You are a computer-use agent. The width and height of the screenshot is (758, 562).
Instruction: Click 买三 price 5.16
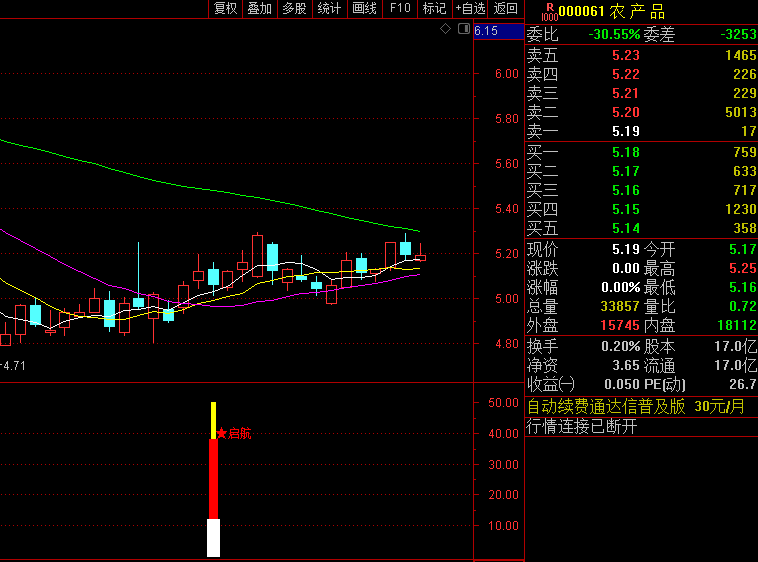point(626,190)
